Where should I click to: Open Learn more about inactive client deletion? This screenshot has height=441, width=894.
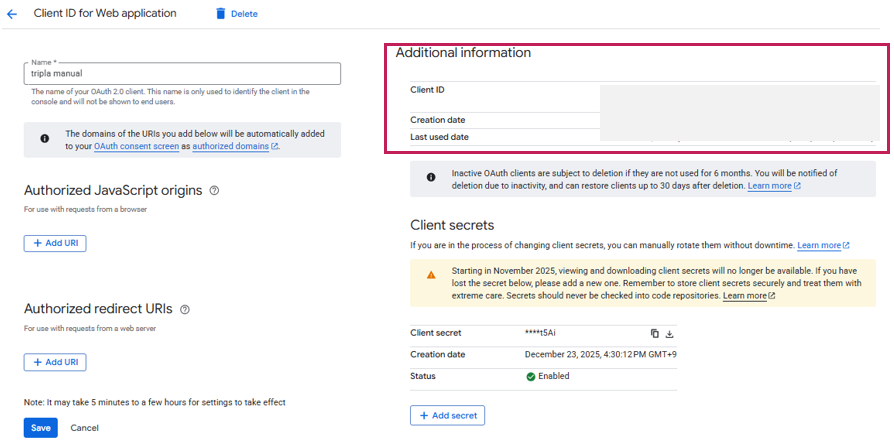[773, 186]
